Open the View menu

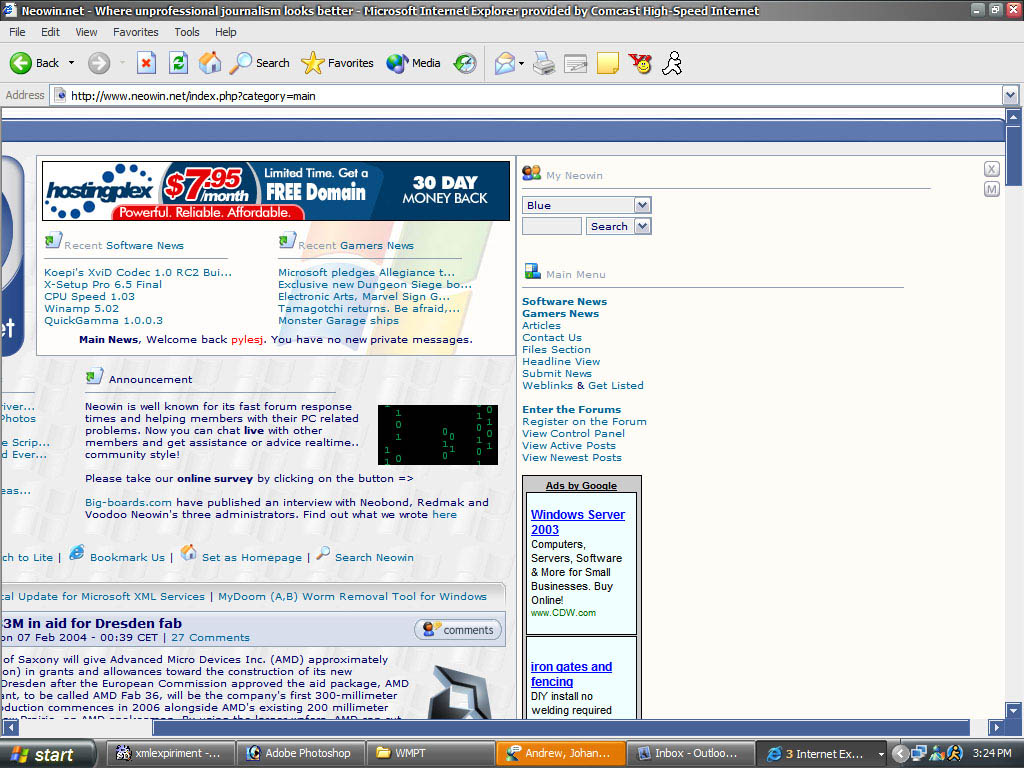[x=86, y=32]
